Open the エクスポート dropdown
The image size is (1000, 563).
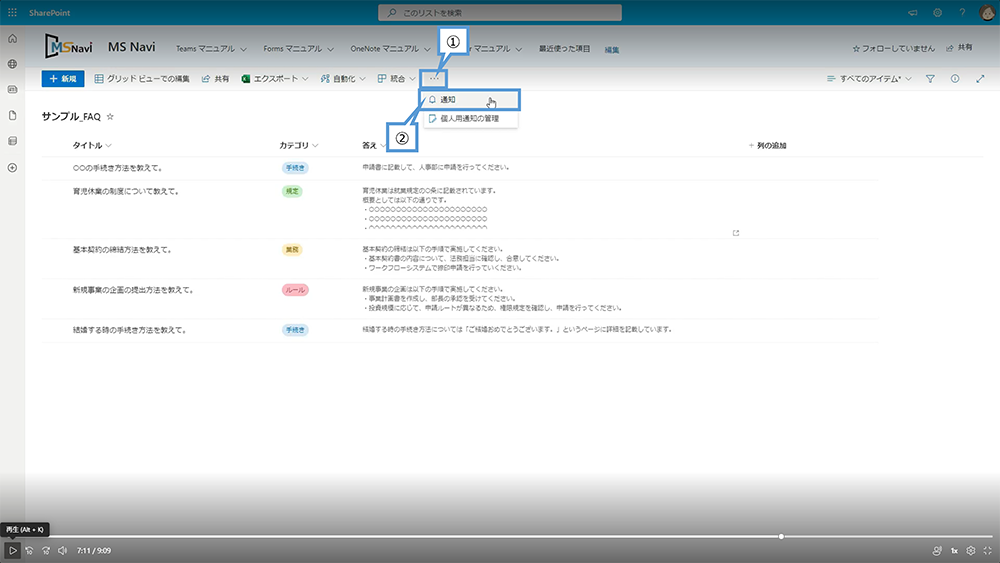(275, 79)
